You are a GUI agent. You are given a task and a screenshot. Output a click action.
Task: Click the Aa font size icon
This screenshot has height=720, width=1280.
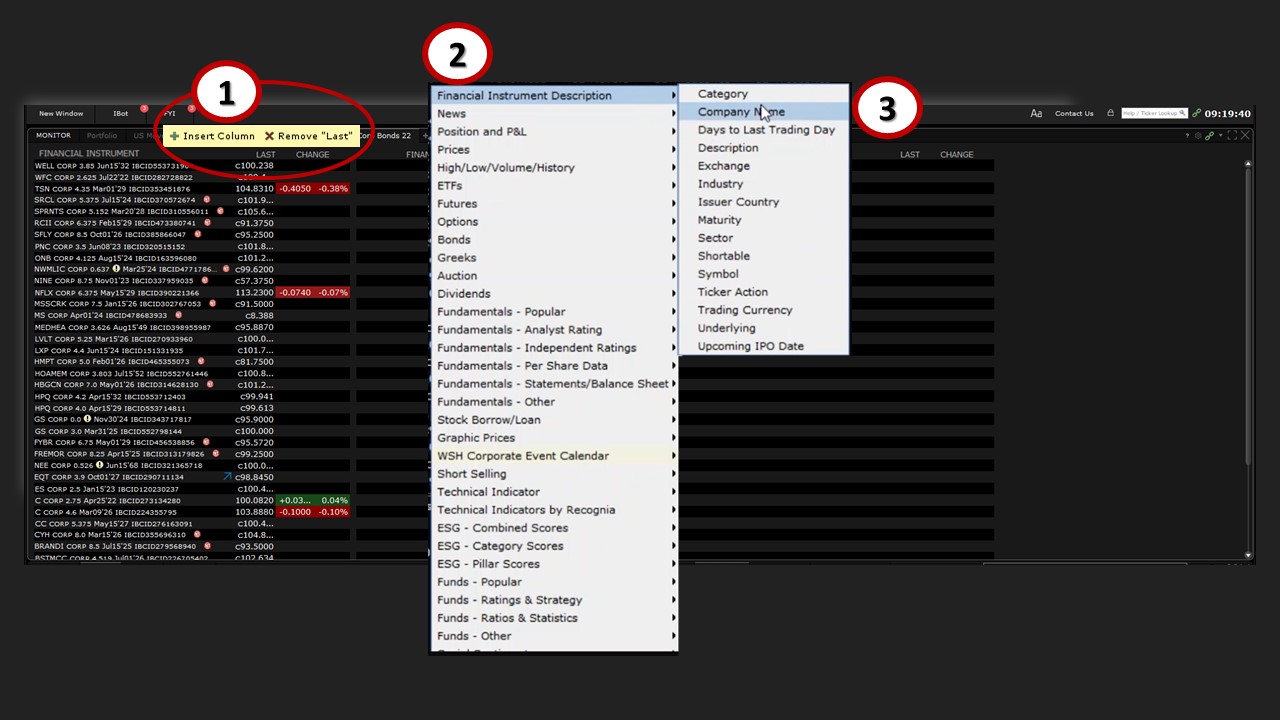click(1036, 114)
